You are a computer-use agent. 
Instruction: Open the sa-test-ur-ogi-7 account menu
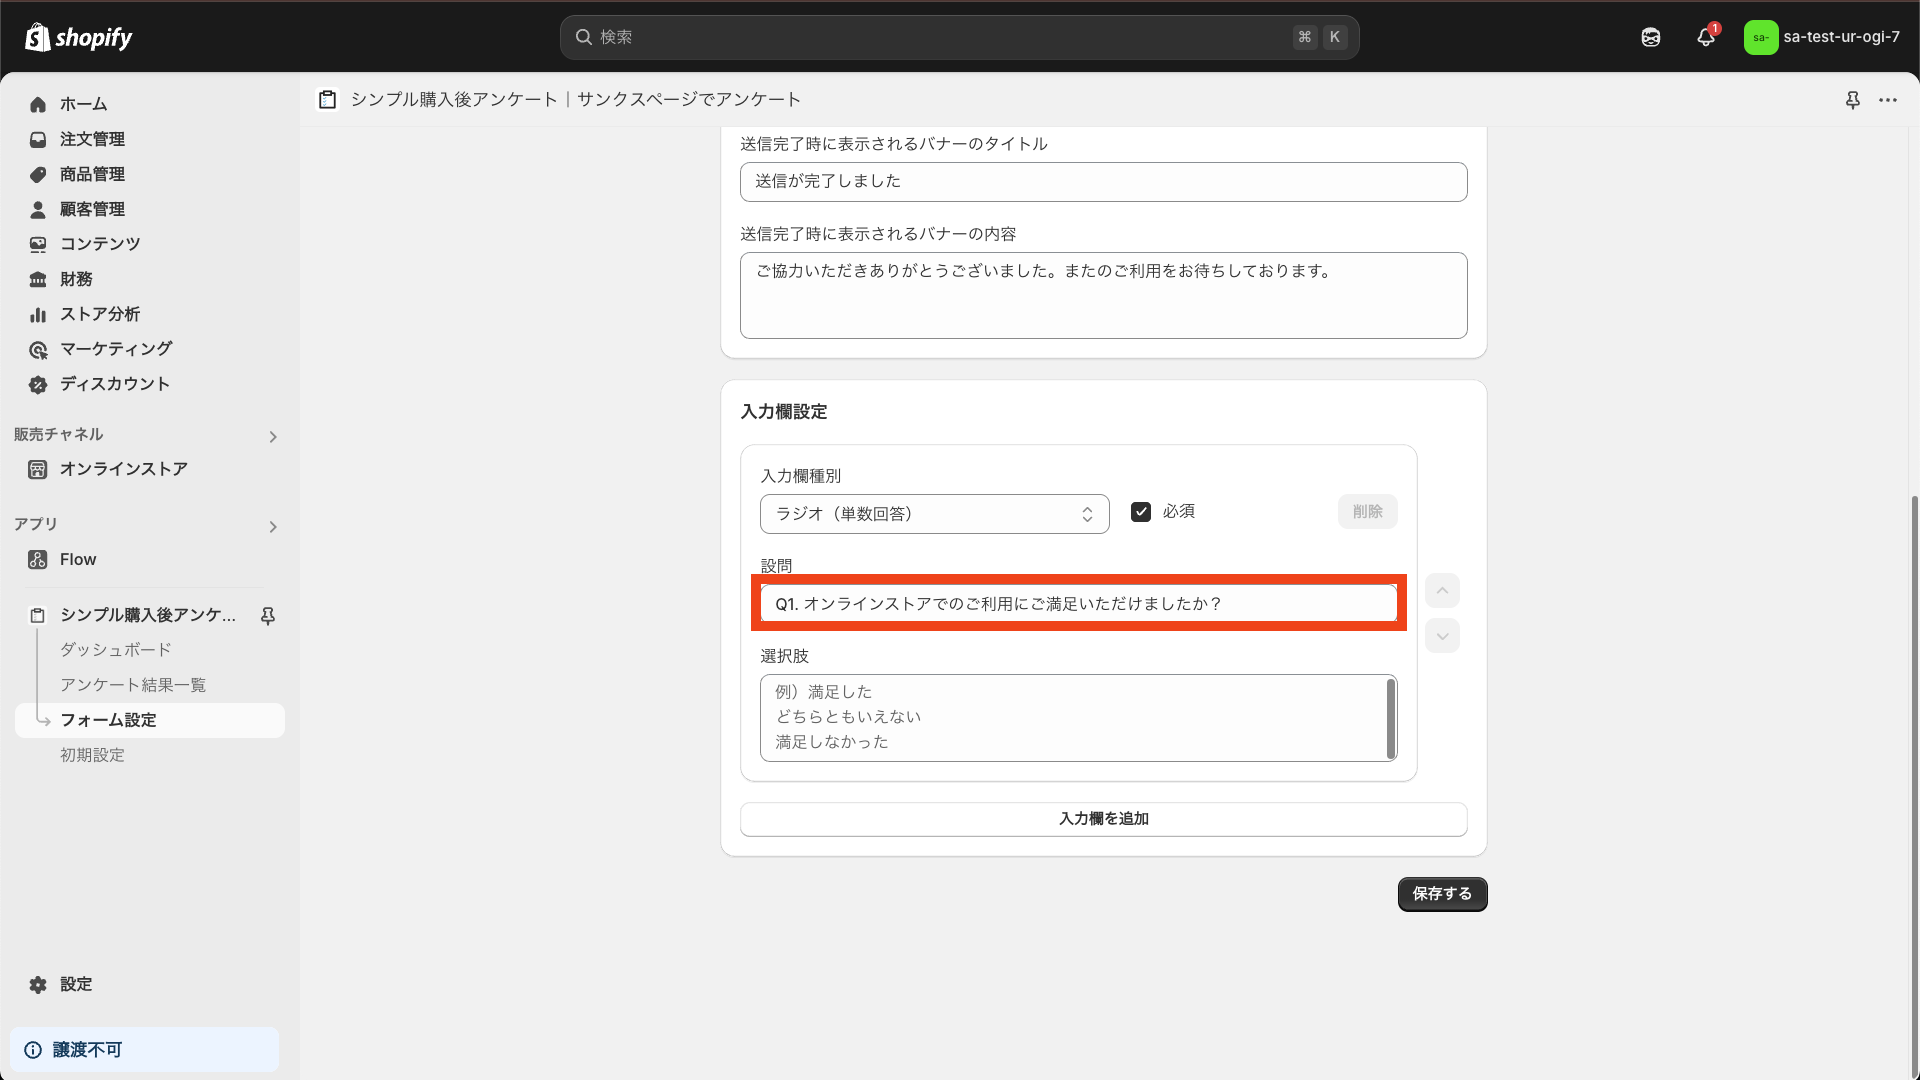coord(1822,37)
